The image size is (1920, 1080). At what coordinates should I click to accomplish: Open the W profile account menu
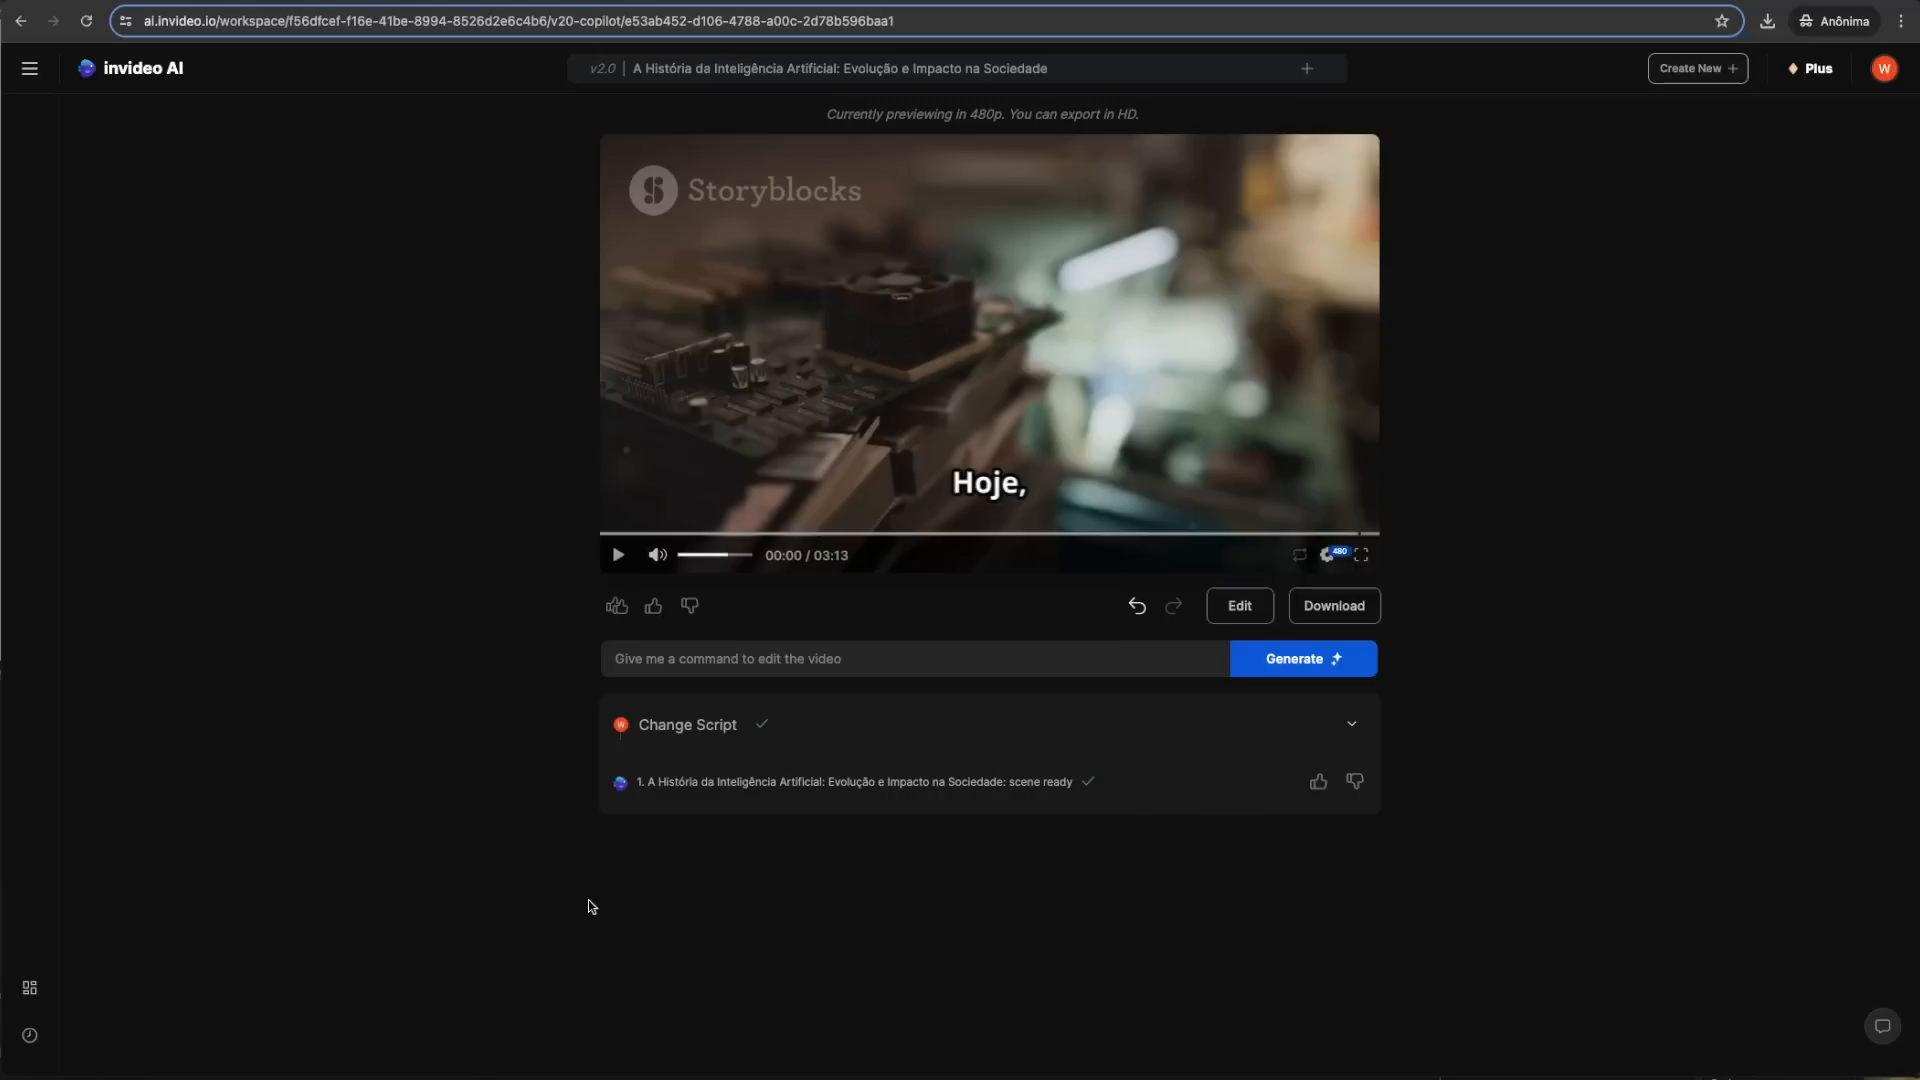(x=1884, y=68)
